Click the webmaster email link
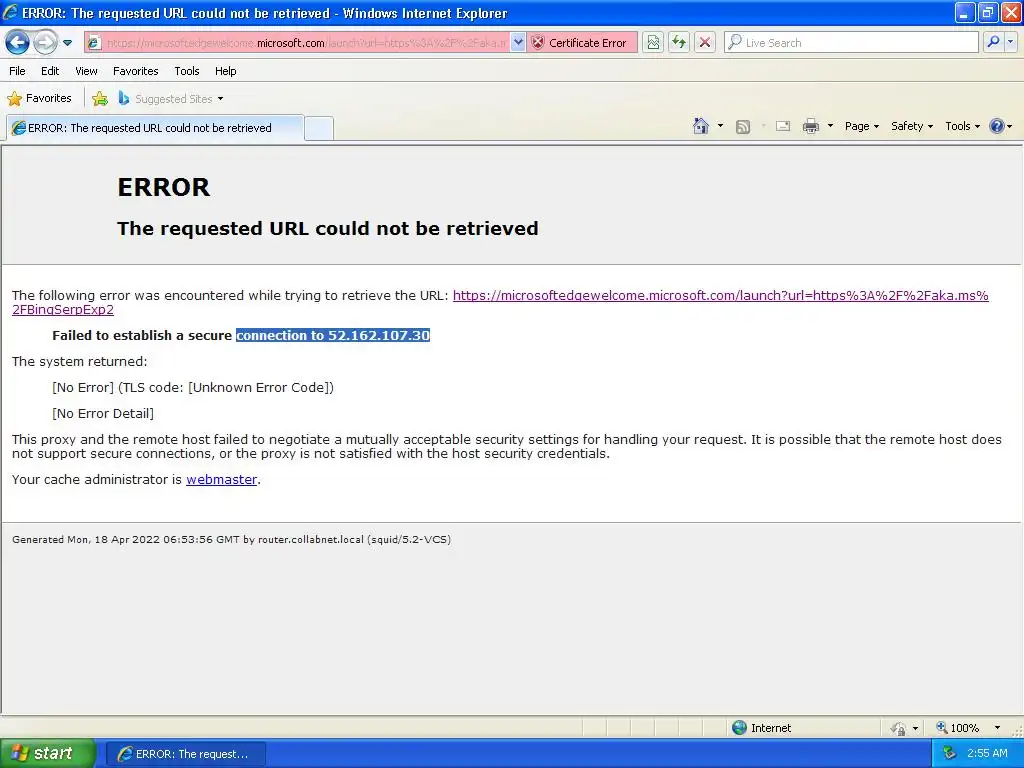Viewport: 1024px width, 768px height. click(221, 479)
